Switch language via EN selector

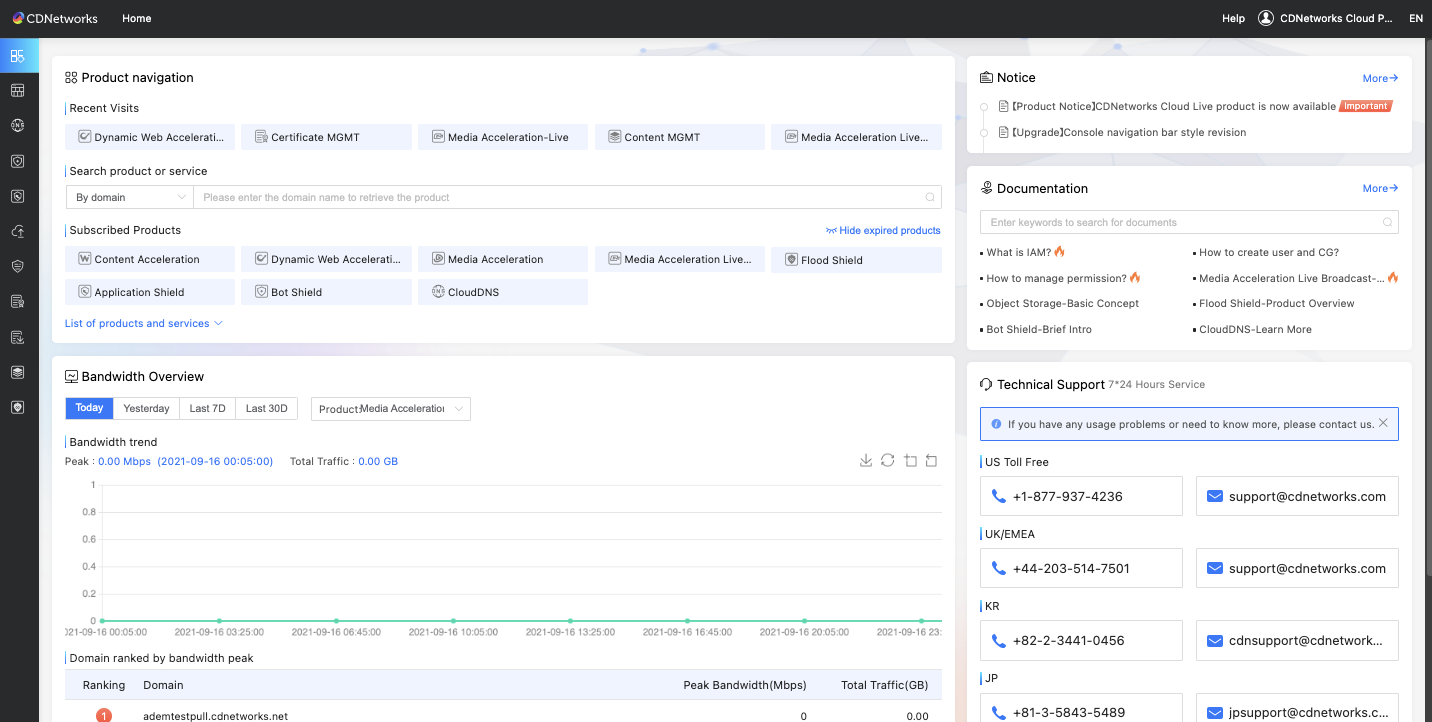[x=1416, y=18]
